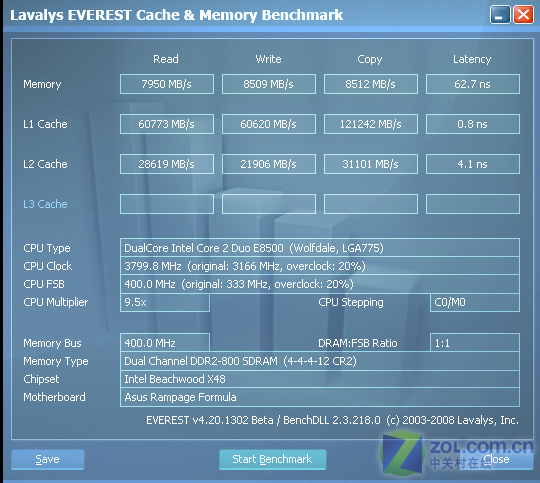540x483 pixels.
Task: Select the CPU Type field Core 2 Duo E8500
Action: pyautogui.click(x=320, y=248)
